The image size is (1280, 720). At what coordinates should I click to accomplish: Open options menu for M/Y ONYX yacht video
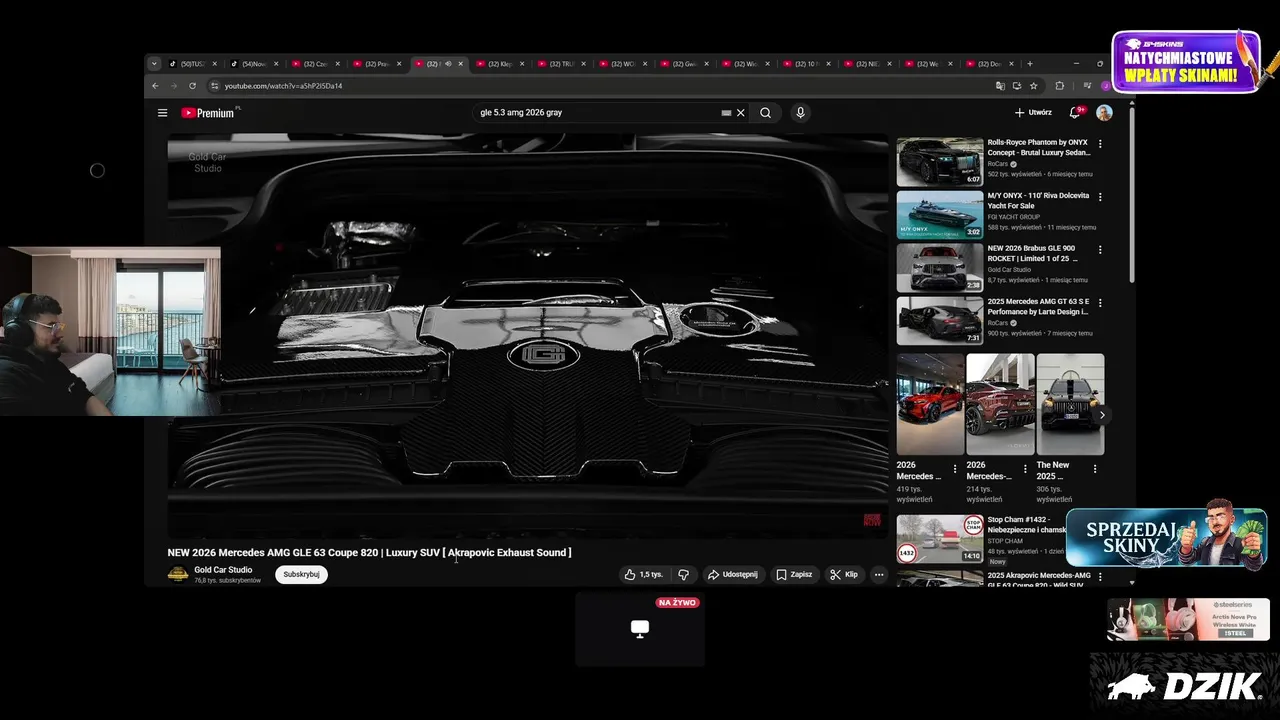click(x=1100, y=197)
